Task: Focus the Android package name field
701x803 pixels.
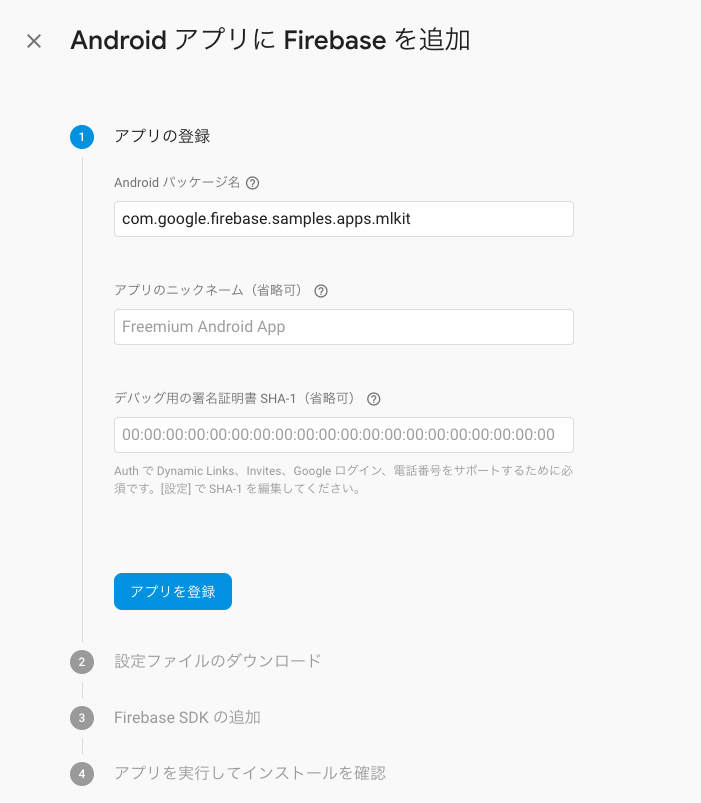Action: coord(343,219)
